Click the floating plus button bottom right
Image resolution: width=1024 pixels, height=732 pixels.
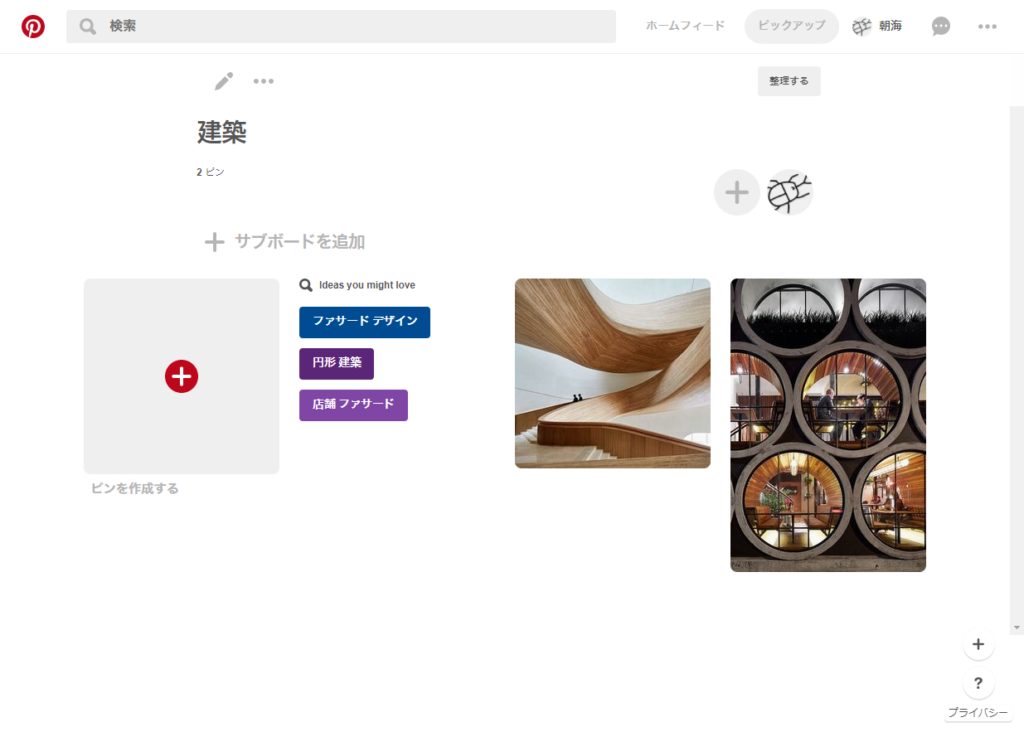point(978,644)
